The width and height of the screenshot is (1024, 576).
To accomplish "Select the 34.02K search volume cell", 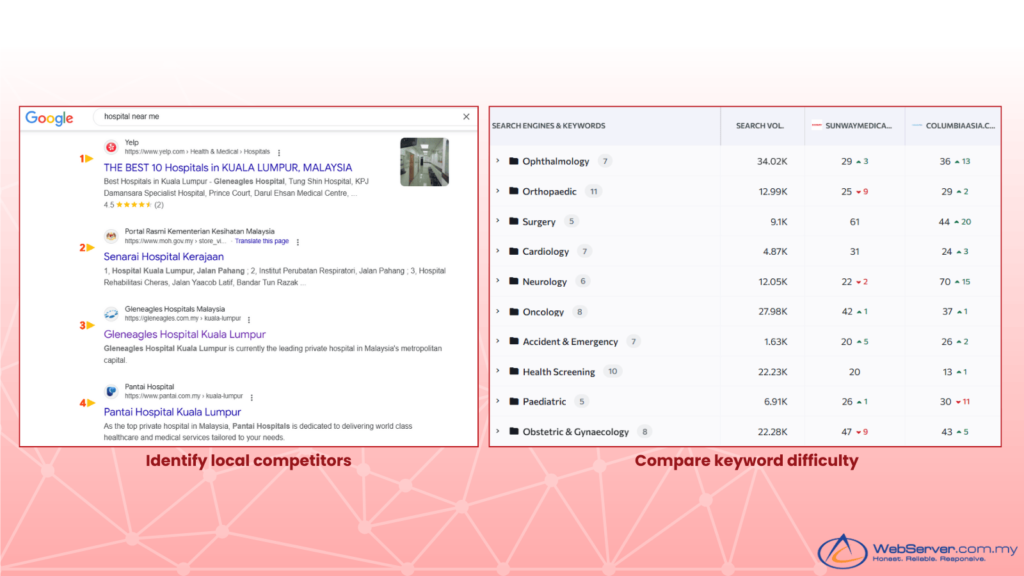I will (x=772, y=161).
